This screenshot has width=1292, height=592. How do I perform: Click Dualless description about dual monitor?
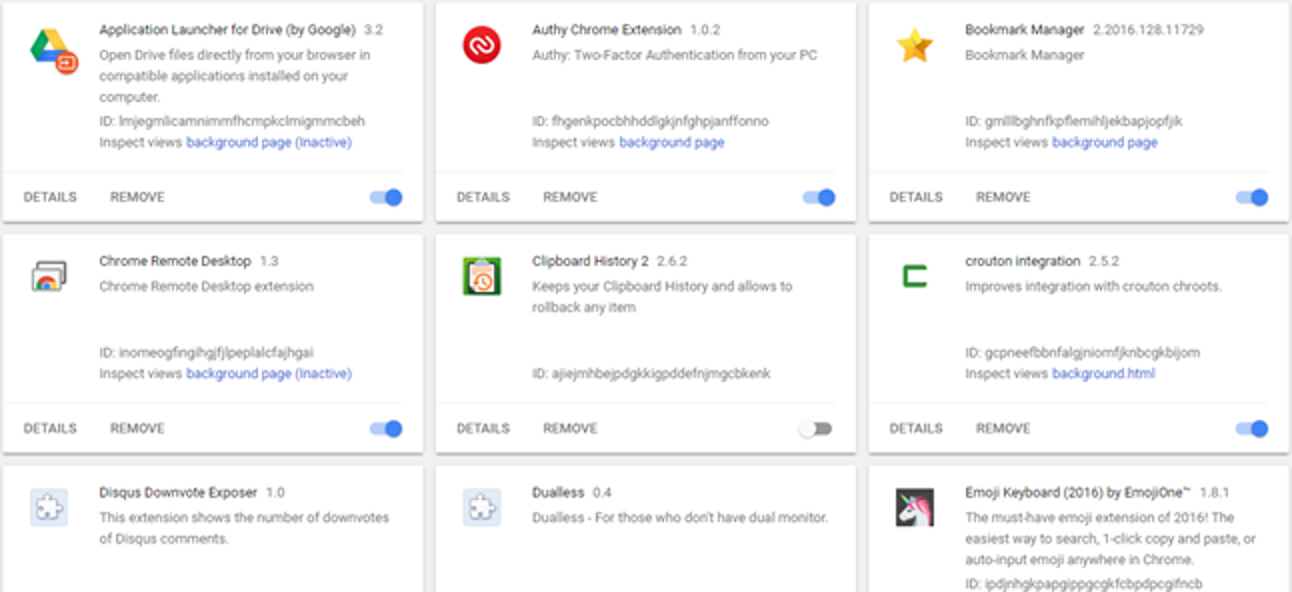[x=680, y=517]
